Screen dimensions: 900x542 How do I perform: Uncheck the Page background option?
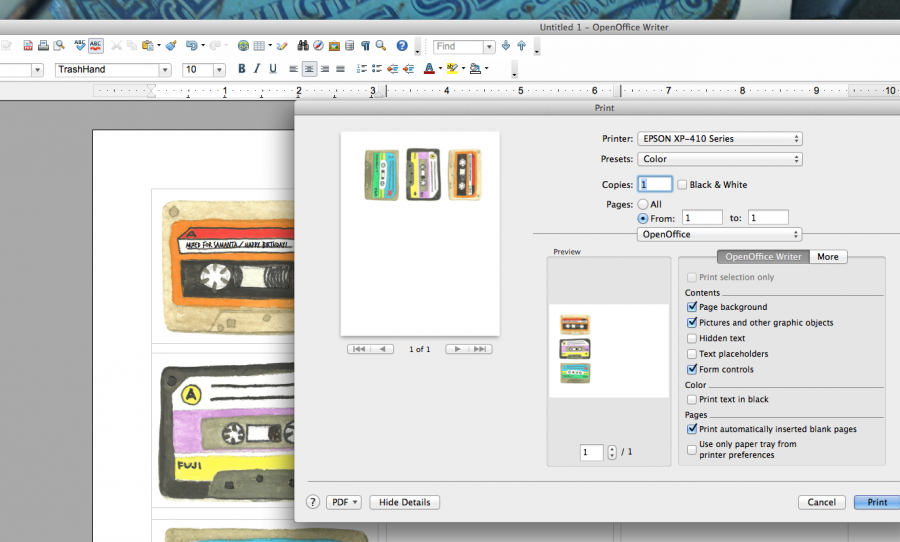pos(692,307)
